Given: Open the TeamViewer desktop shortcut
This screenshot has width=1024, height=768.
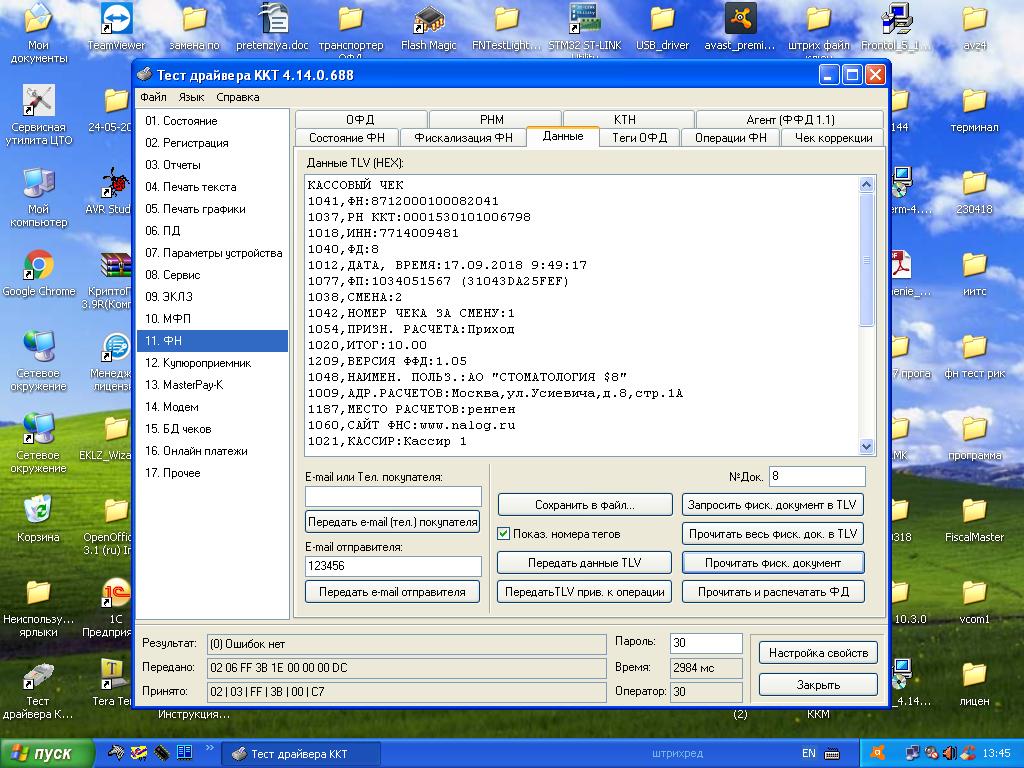Looking at the screenshot, I should pos(116,20).
